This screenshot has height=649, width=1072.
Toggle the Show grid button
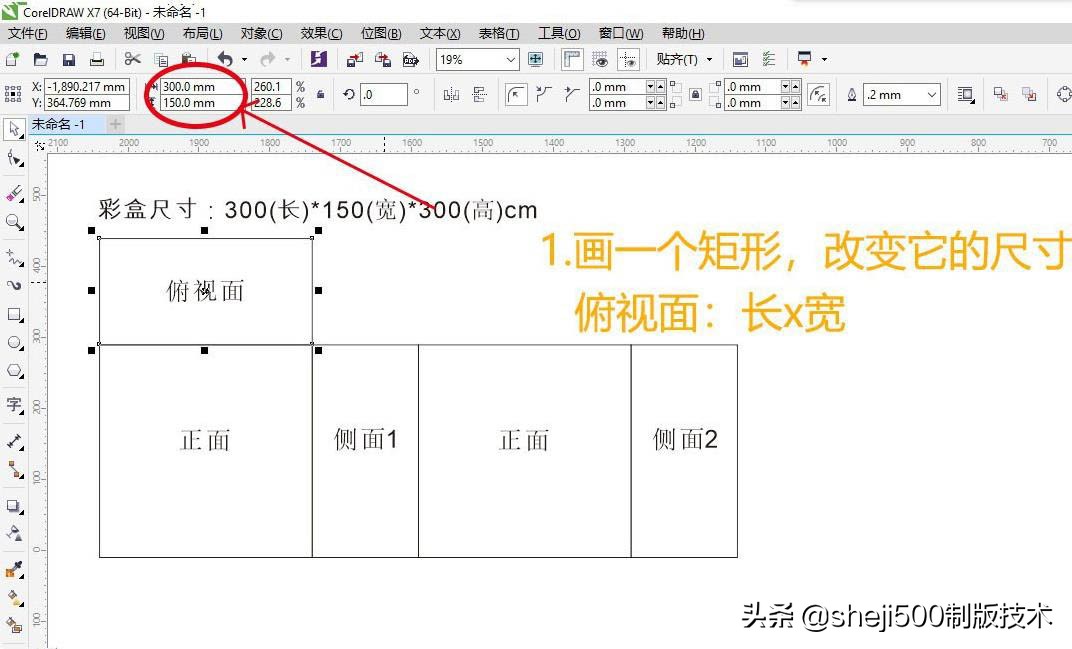pos(600,59)
